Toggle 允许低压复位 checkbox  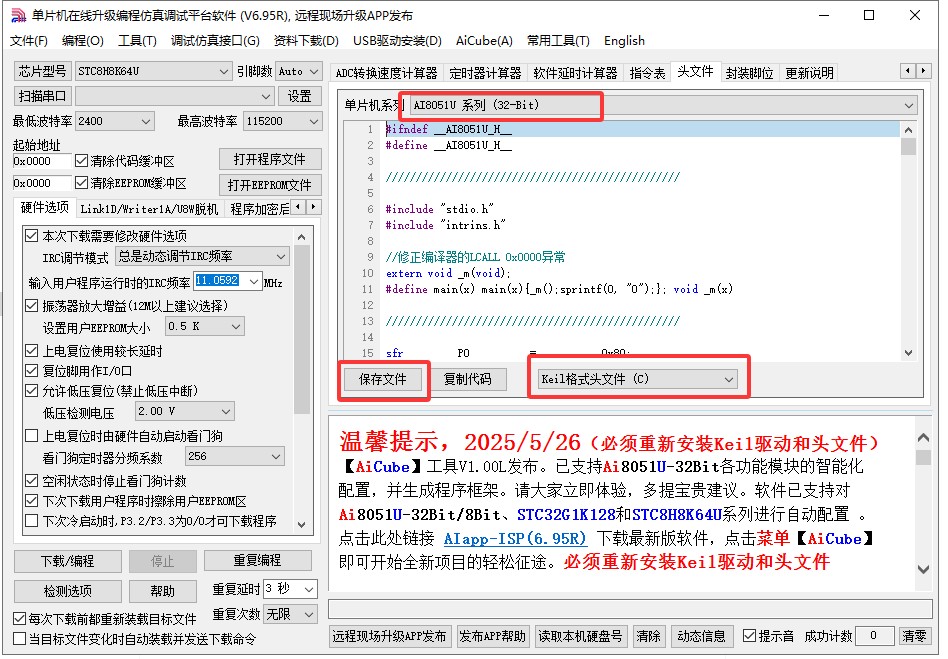tap(31, 391)
